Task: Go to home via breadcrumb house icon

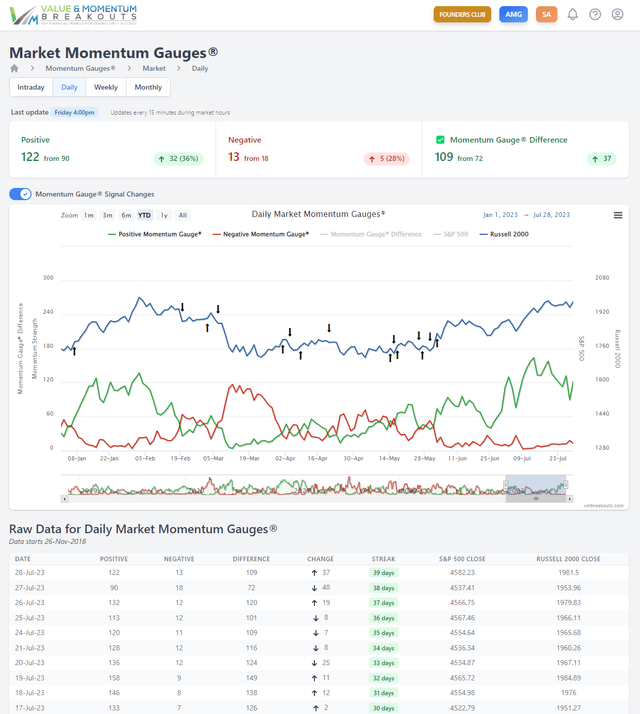Action: point(14,68)
